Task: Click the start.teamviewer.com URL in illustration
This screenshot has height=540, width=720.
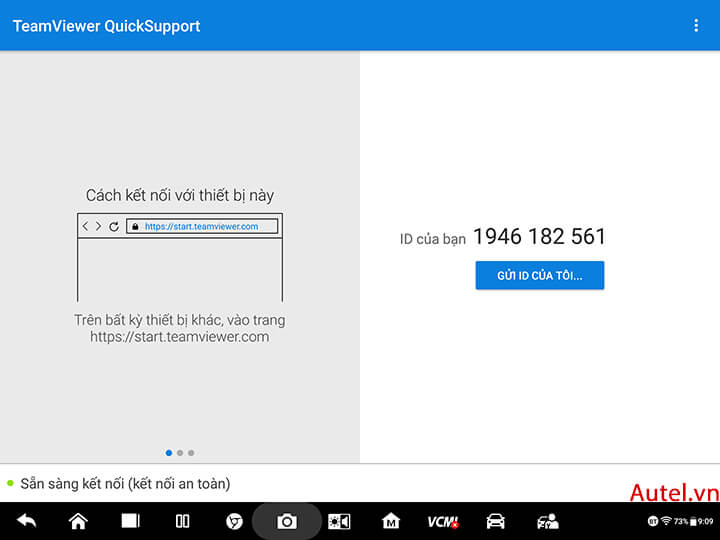Action: click(x=202, y=226)
